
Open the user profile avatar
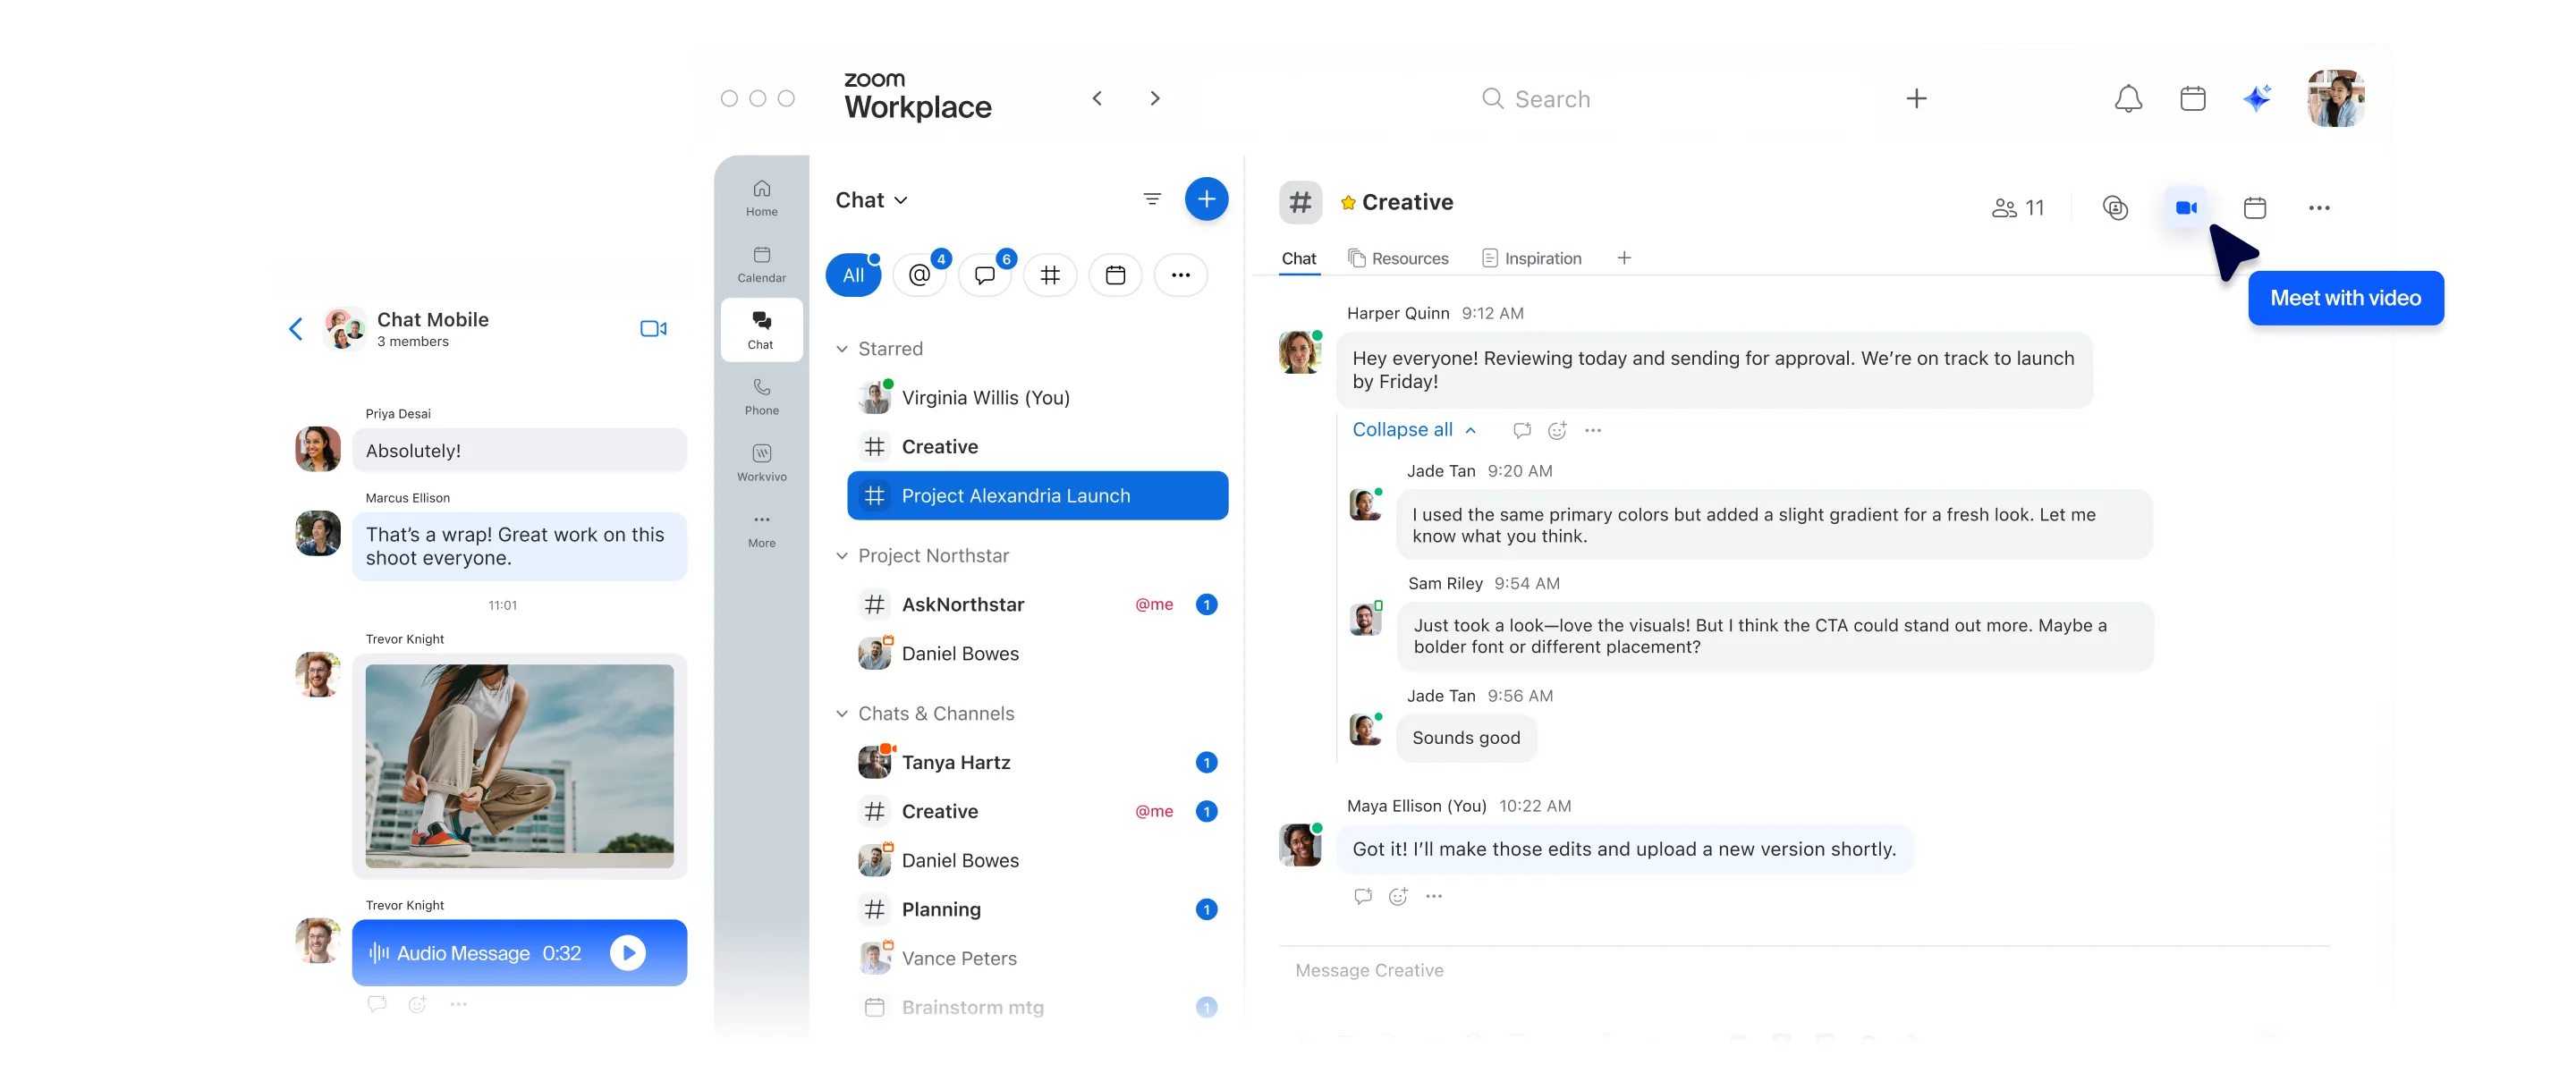(2335, 98)
